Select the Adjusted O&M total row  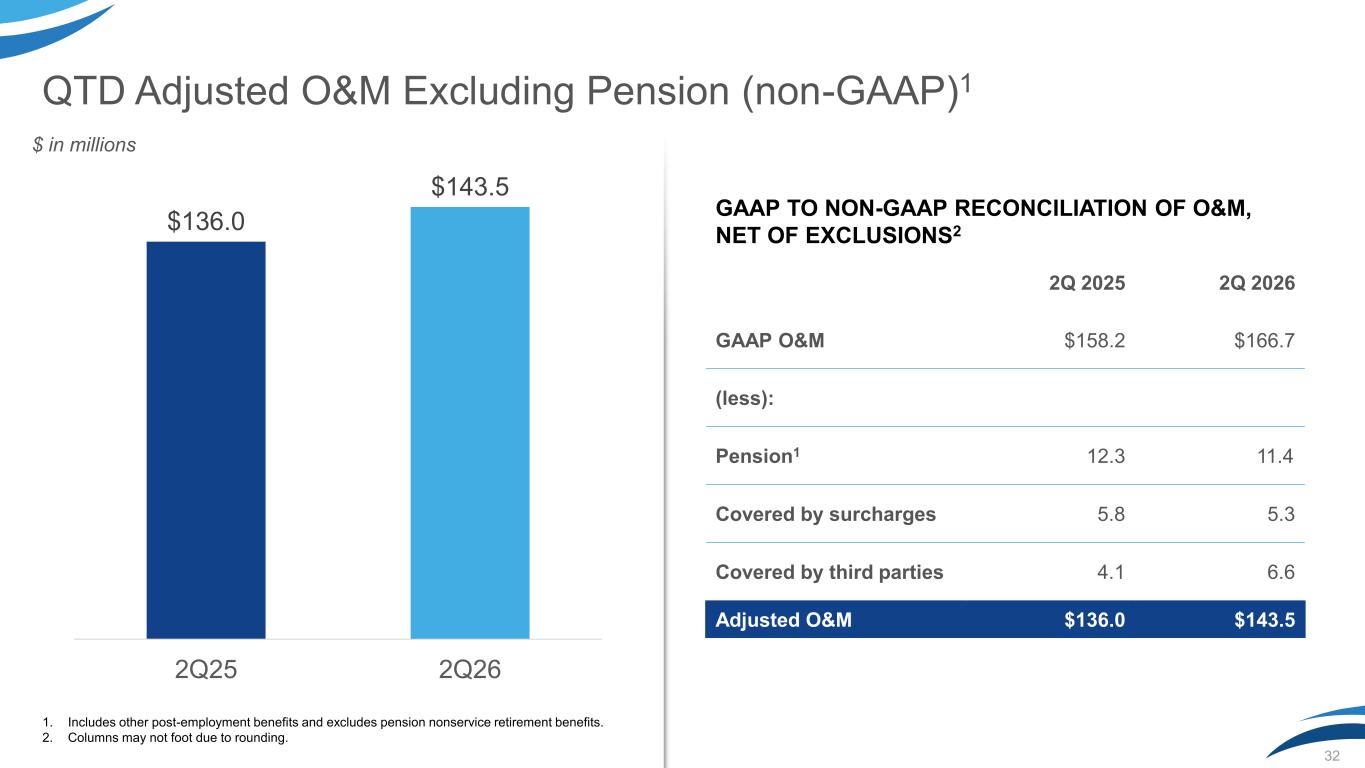[x=1005, y=619]
